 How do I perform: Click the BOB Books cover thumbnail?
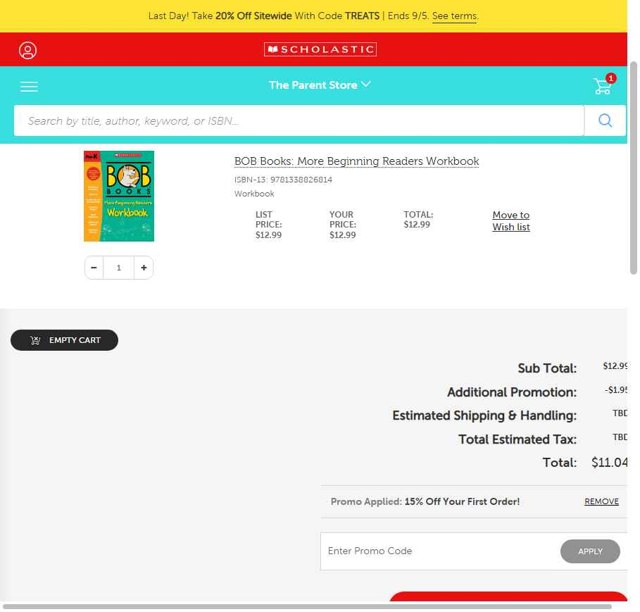[119, 196]
